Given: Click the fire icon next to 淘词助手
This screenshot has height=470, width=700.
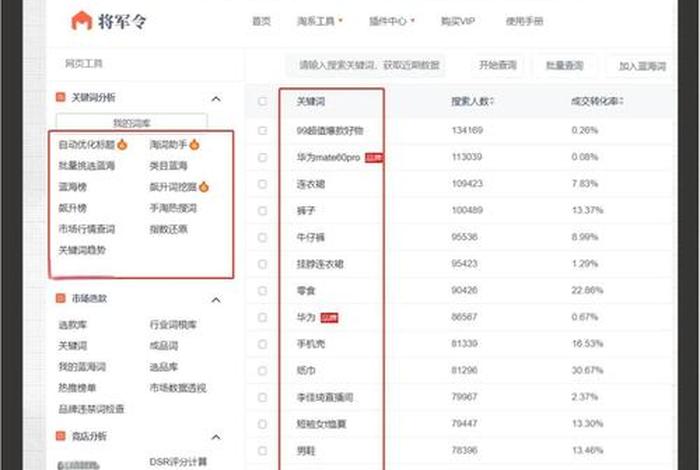Looking at the screenshot, I should click(195, 144).
